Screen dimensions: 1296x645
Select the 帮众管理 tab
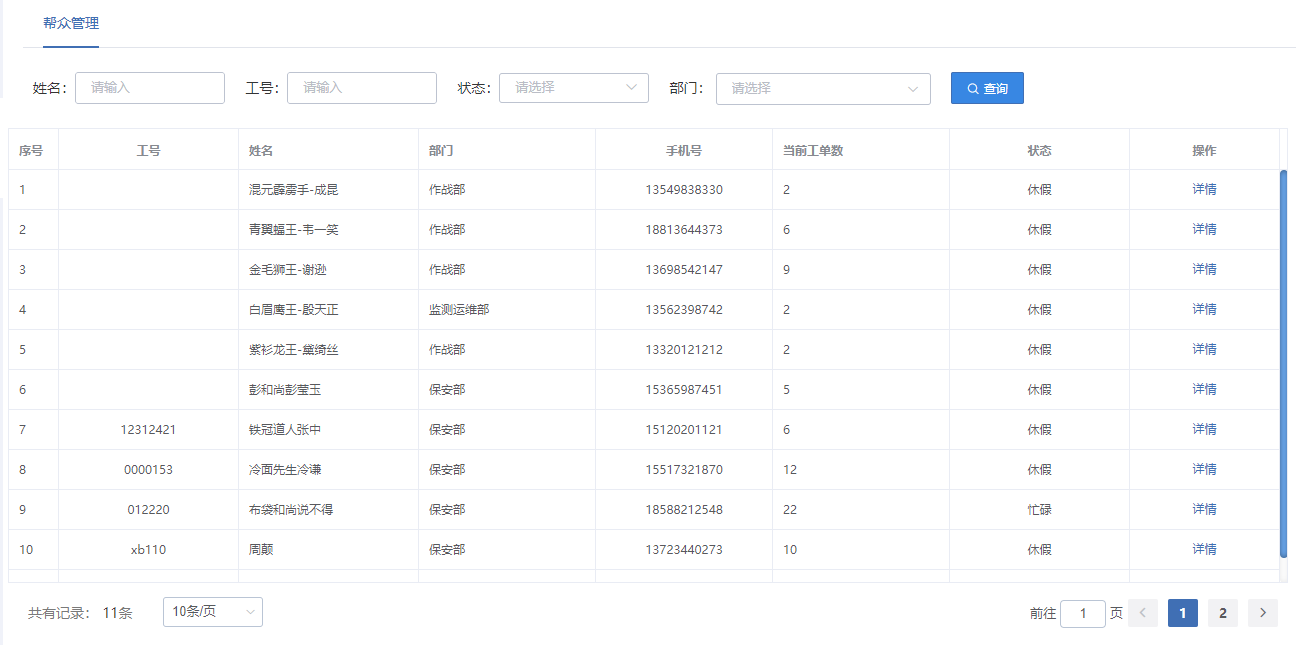[71, 23]
